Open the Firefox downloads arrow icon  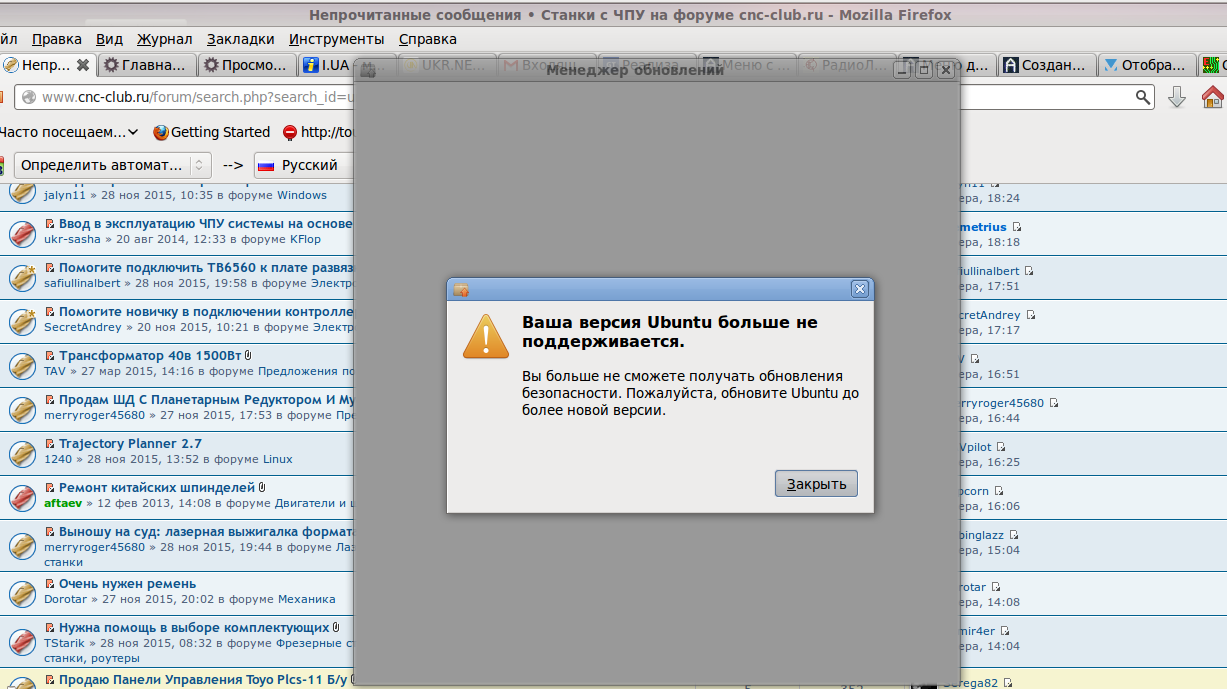(x=1177, y=97)
